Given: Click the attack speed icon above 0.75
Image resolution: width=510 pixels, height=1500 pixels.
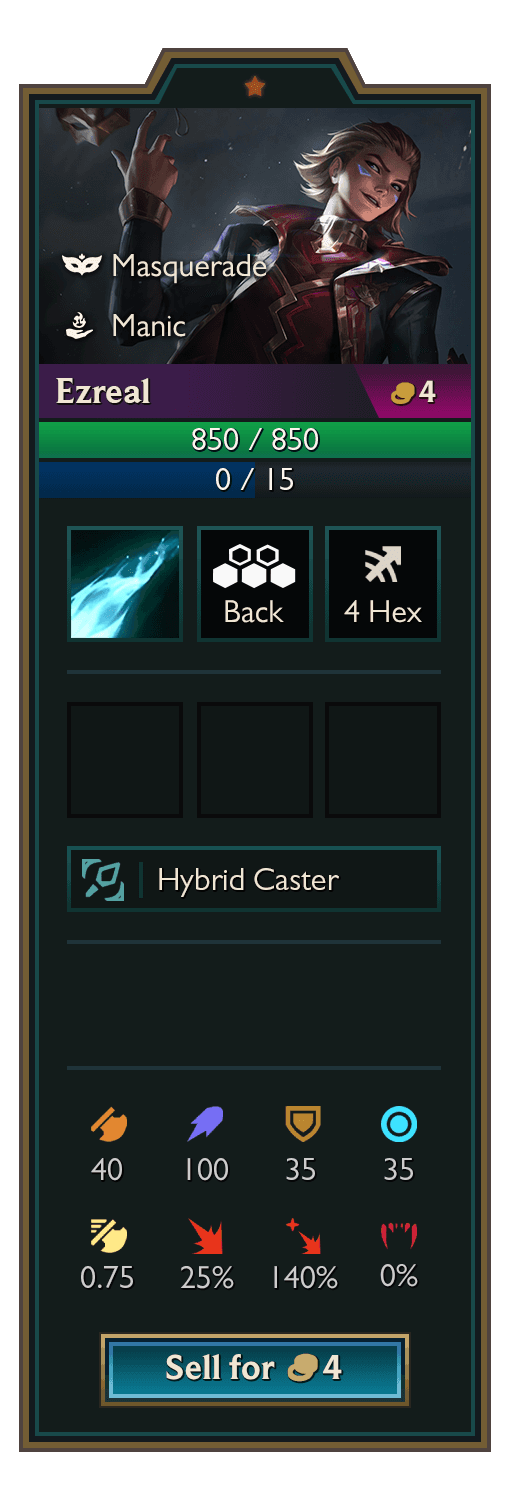Looking at the screenshot, I should tap(108, 1236).
